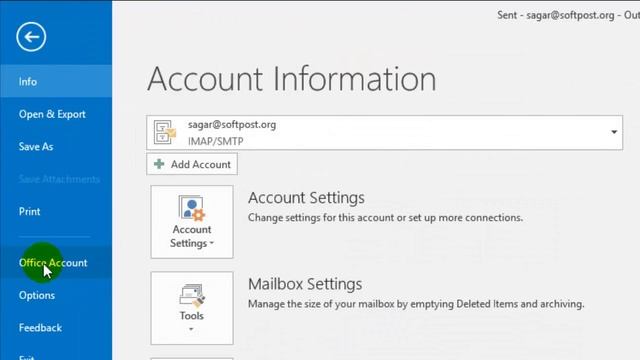Open the Open & Export menu
This screenshot has height=360, width=640.
[x=56, y=114]
